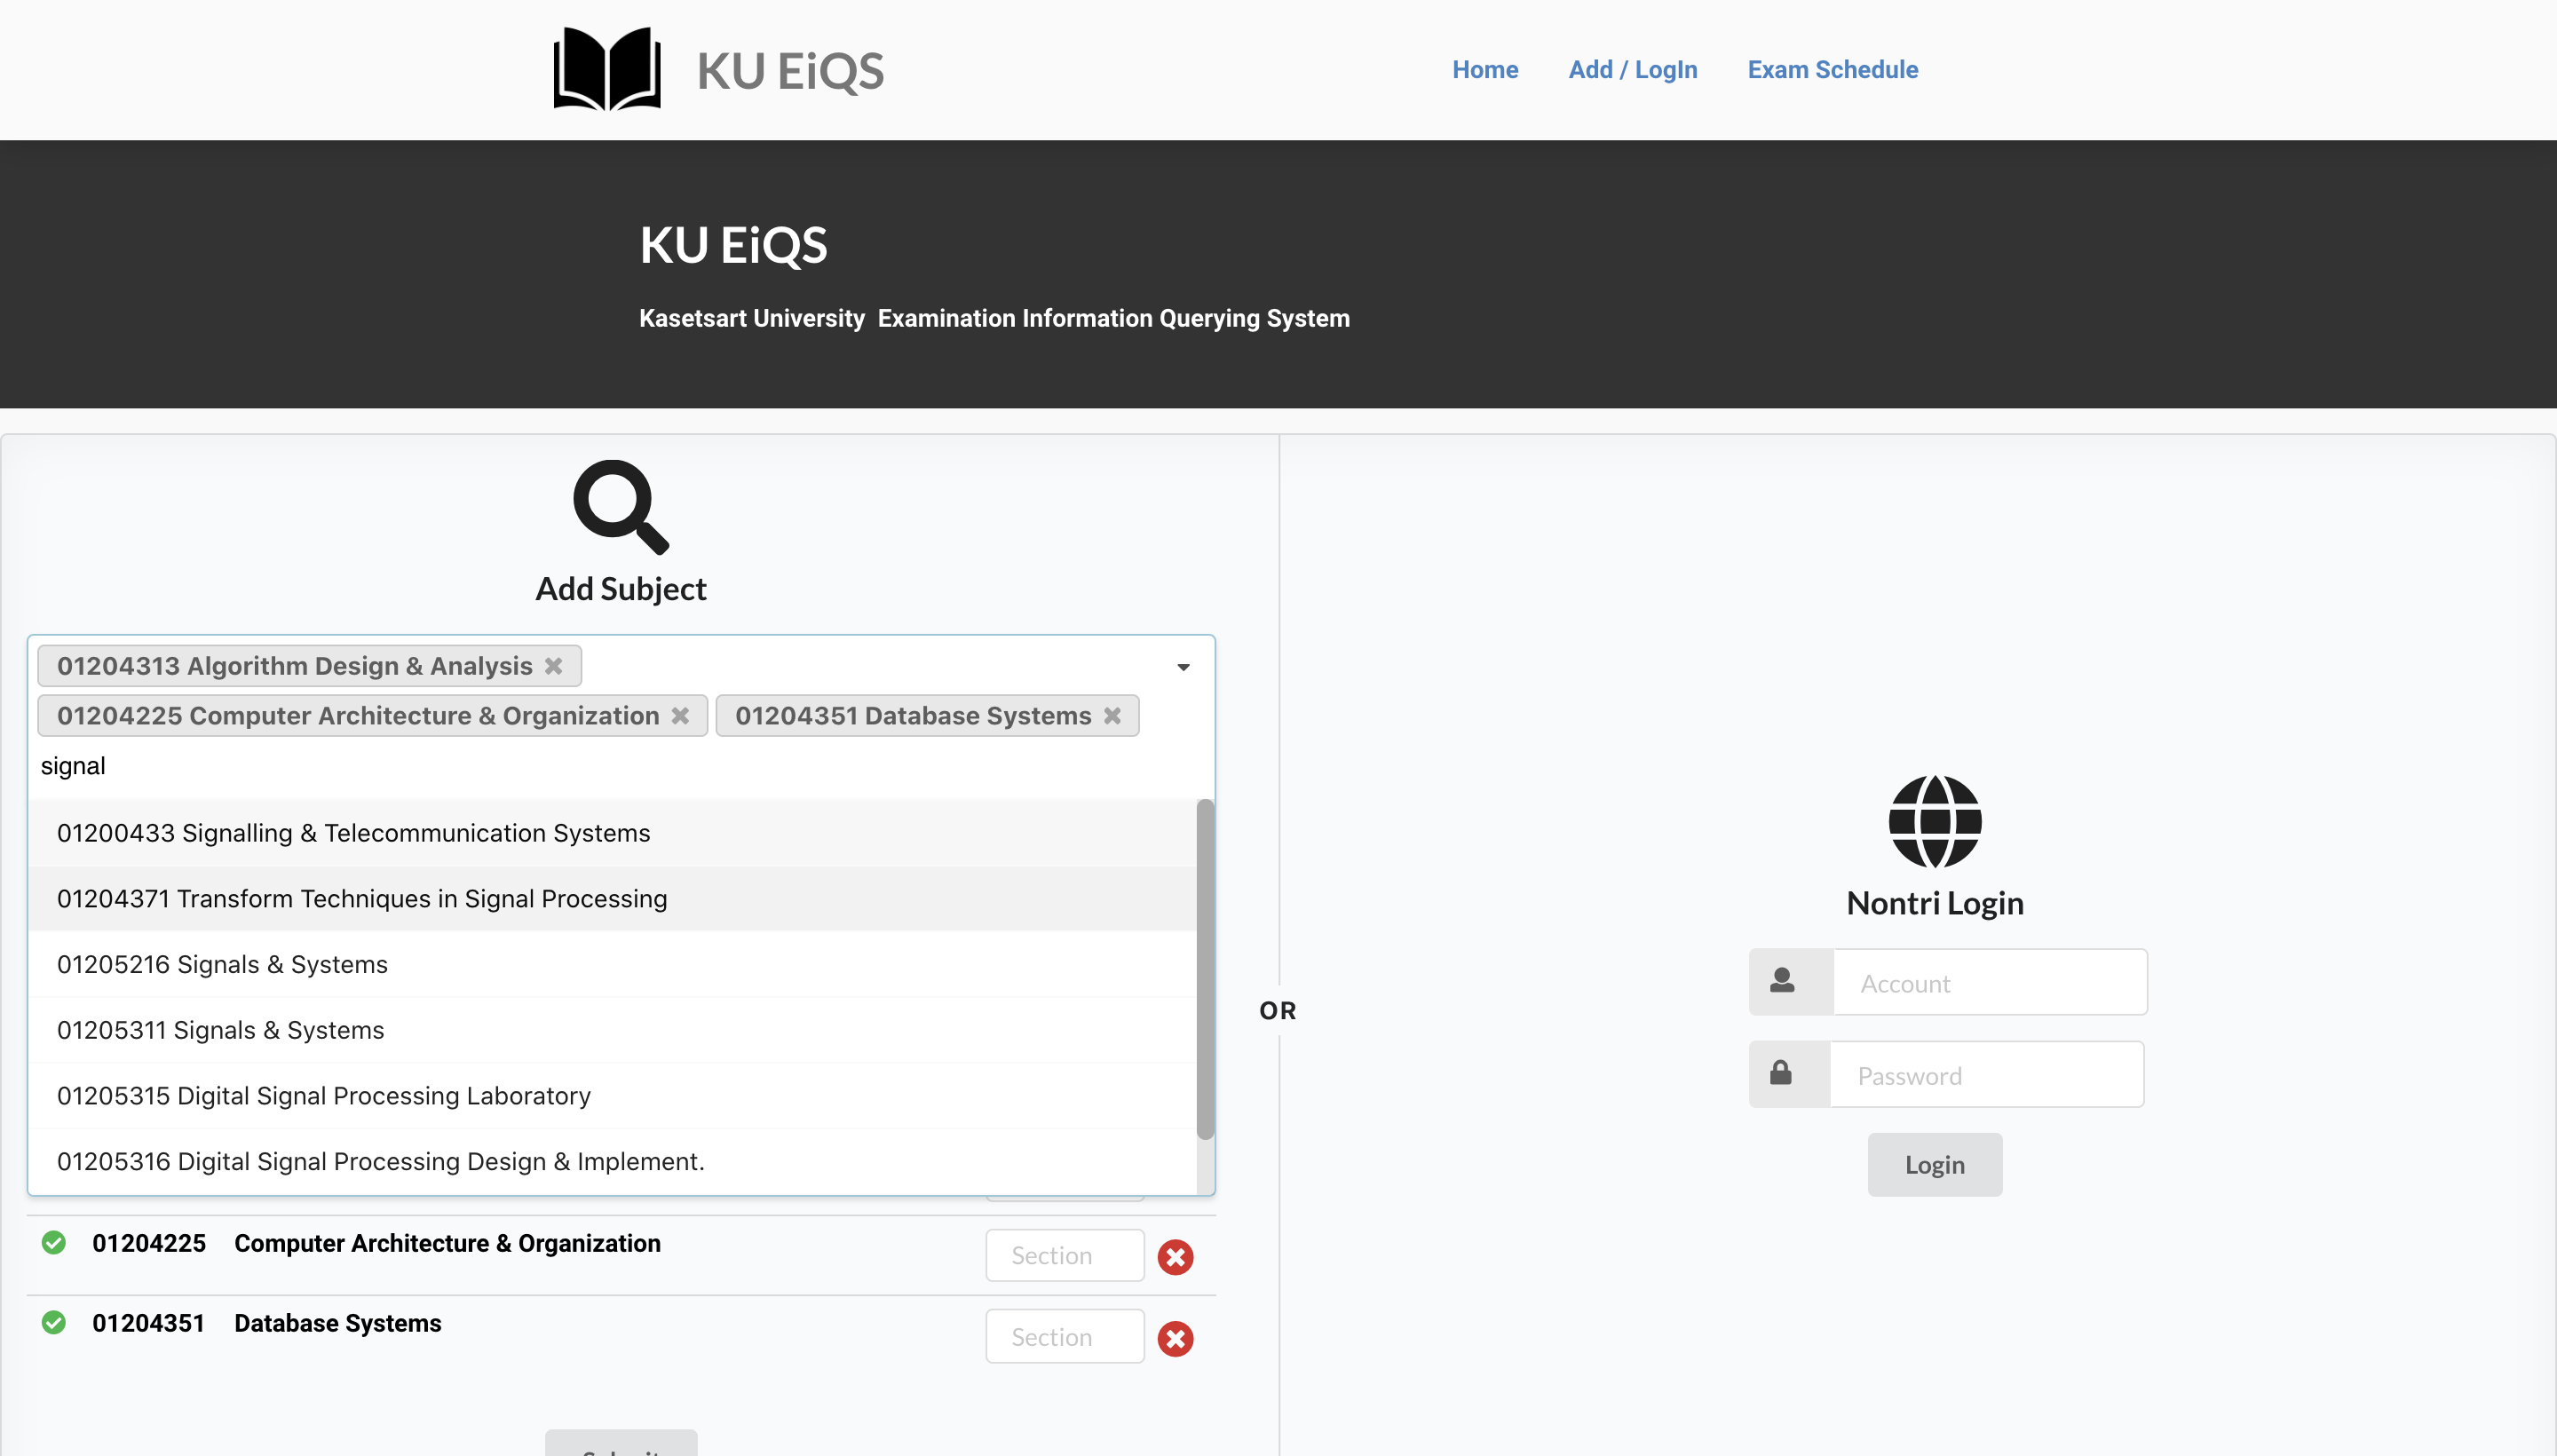This screenshot has width=2557, height=1456.
Task: Select 01200433 Signalling & Telecommunication Systems
Action: pyautogui.click(x=612, y=833)
